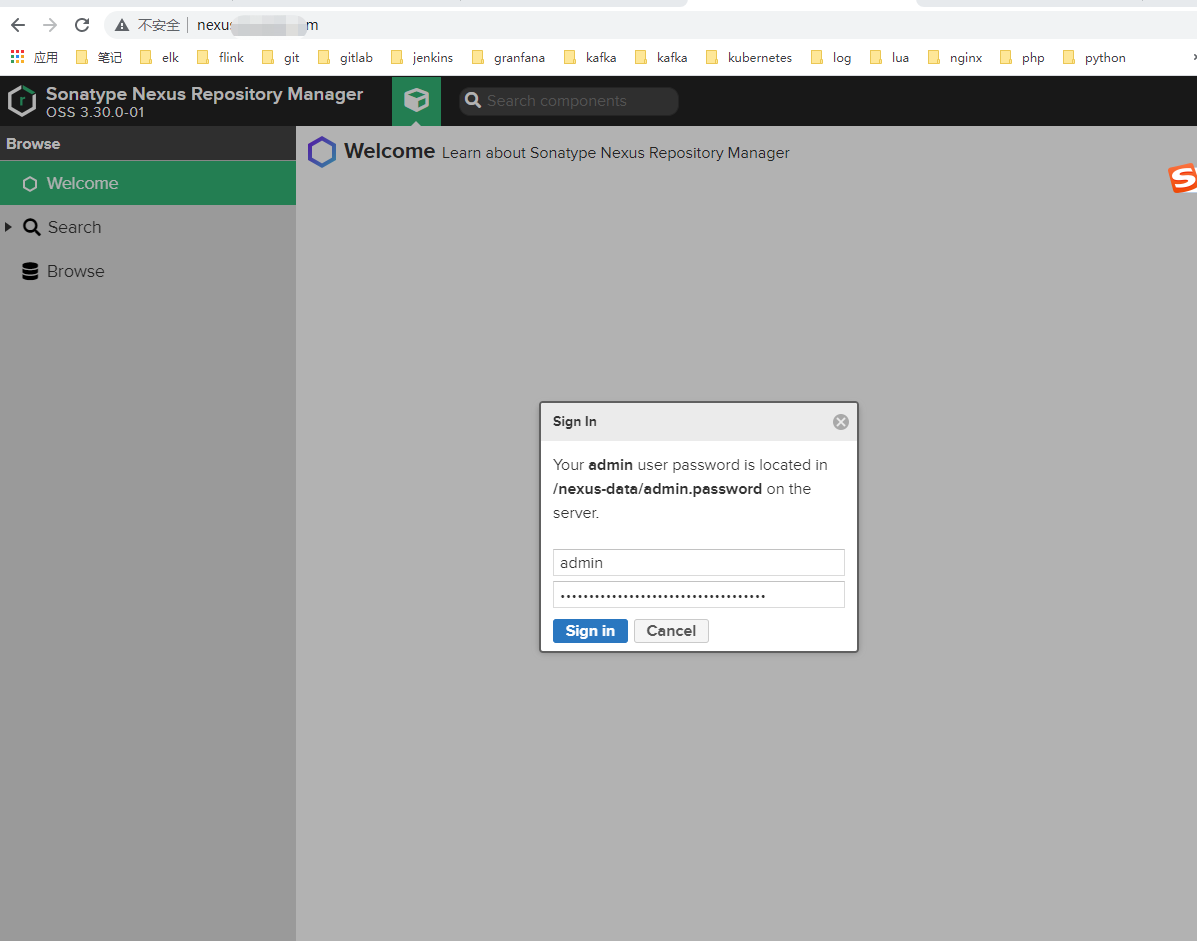This screenshot has height=941, width=1197.
Task: Open the nginx bookmark folder
Action: (x=954, y=57)
